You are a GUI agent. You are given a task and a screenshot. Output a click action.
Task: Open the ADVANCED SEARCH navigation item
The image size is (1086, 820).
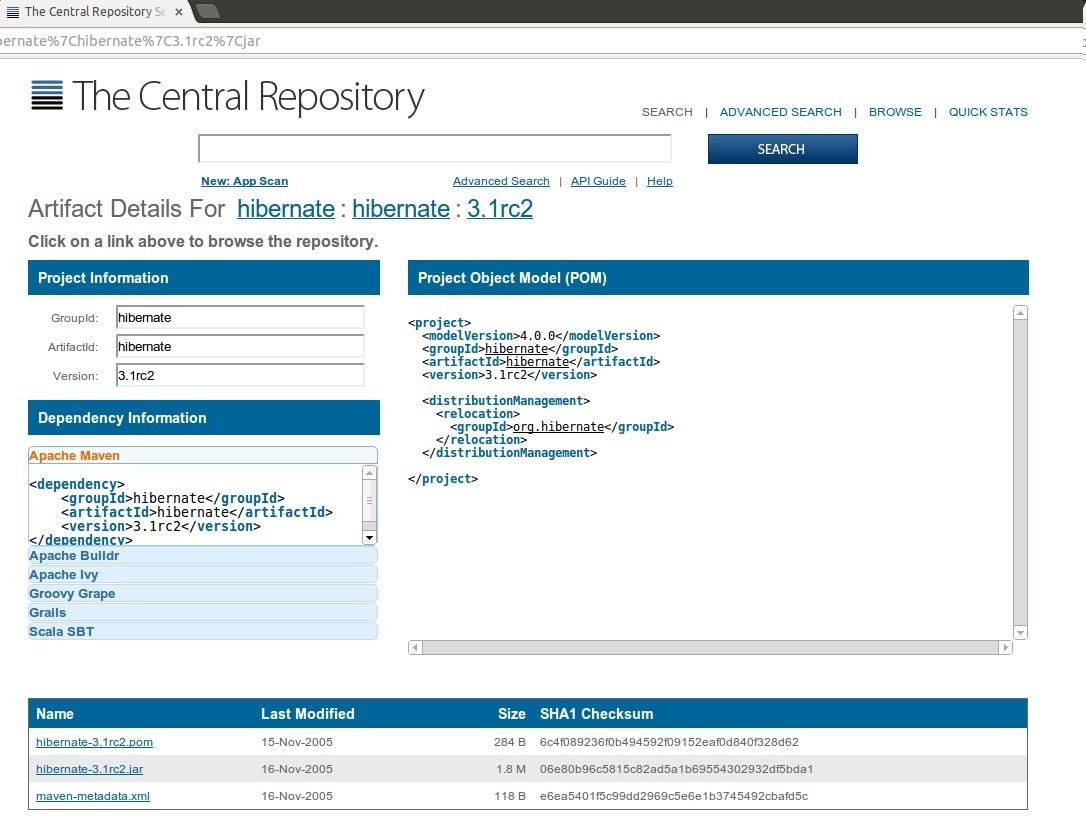click(x=781, y=112)
